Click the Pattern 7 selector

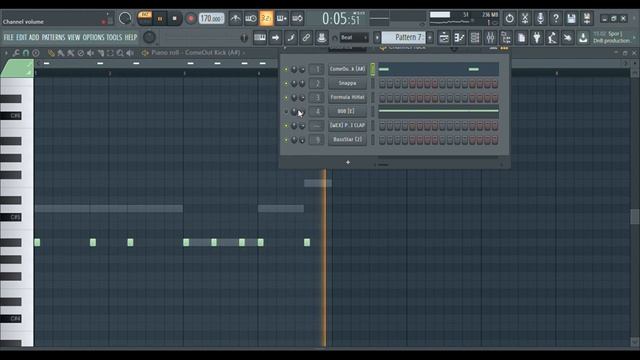pos(404,38)
